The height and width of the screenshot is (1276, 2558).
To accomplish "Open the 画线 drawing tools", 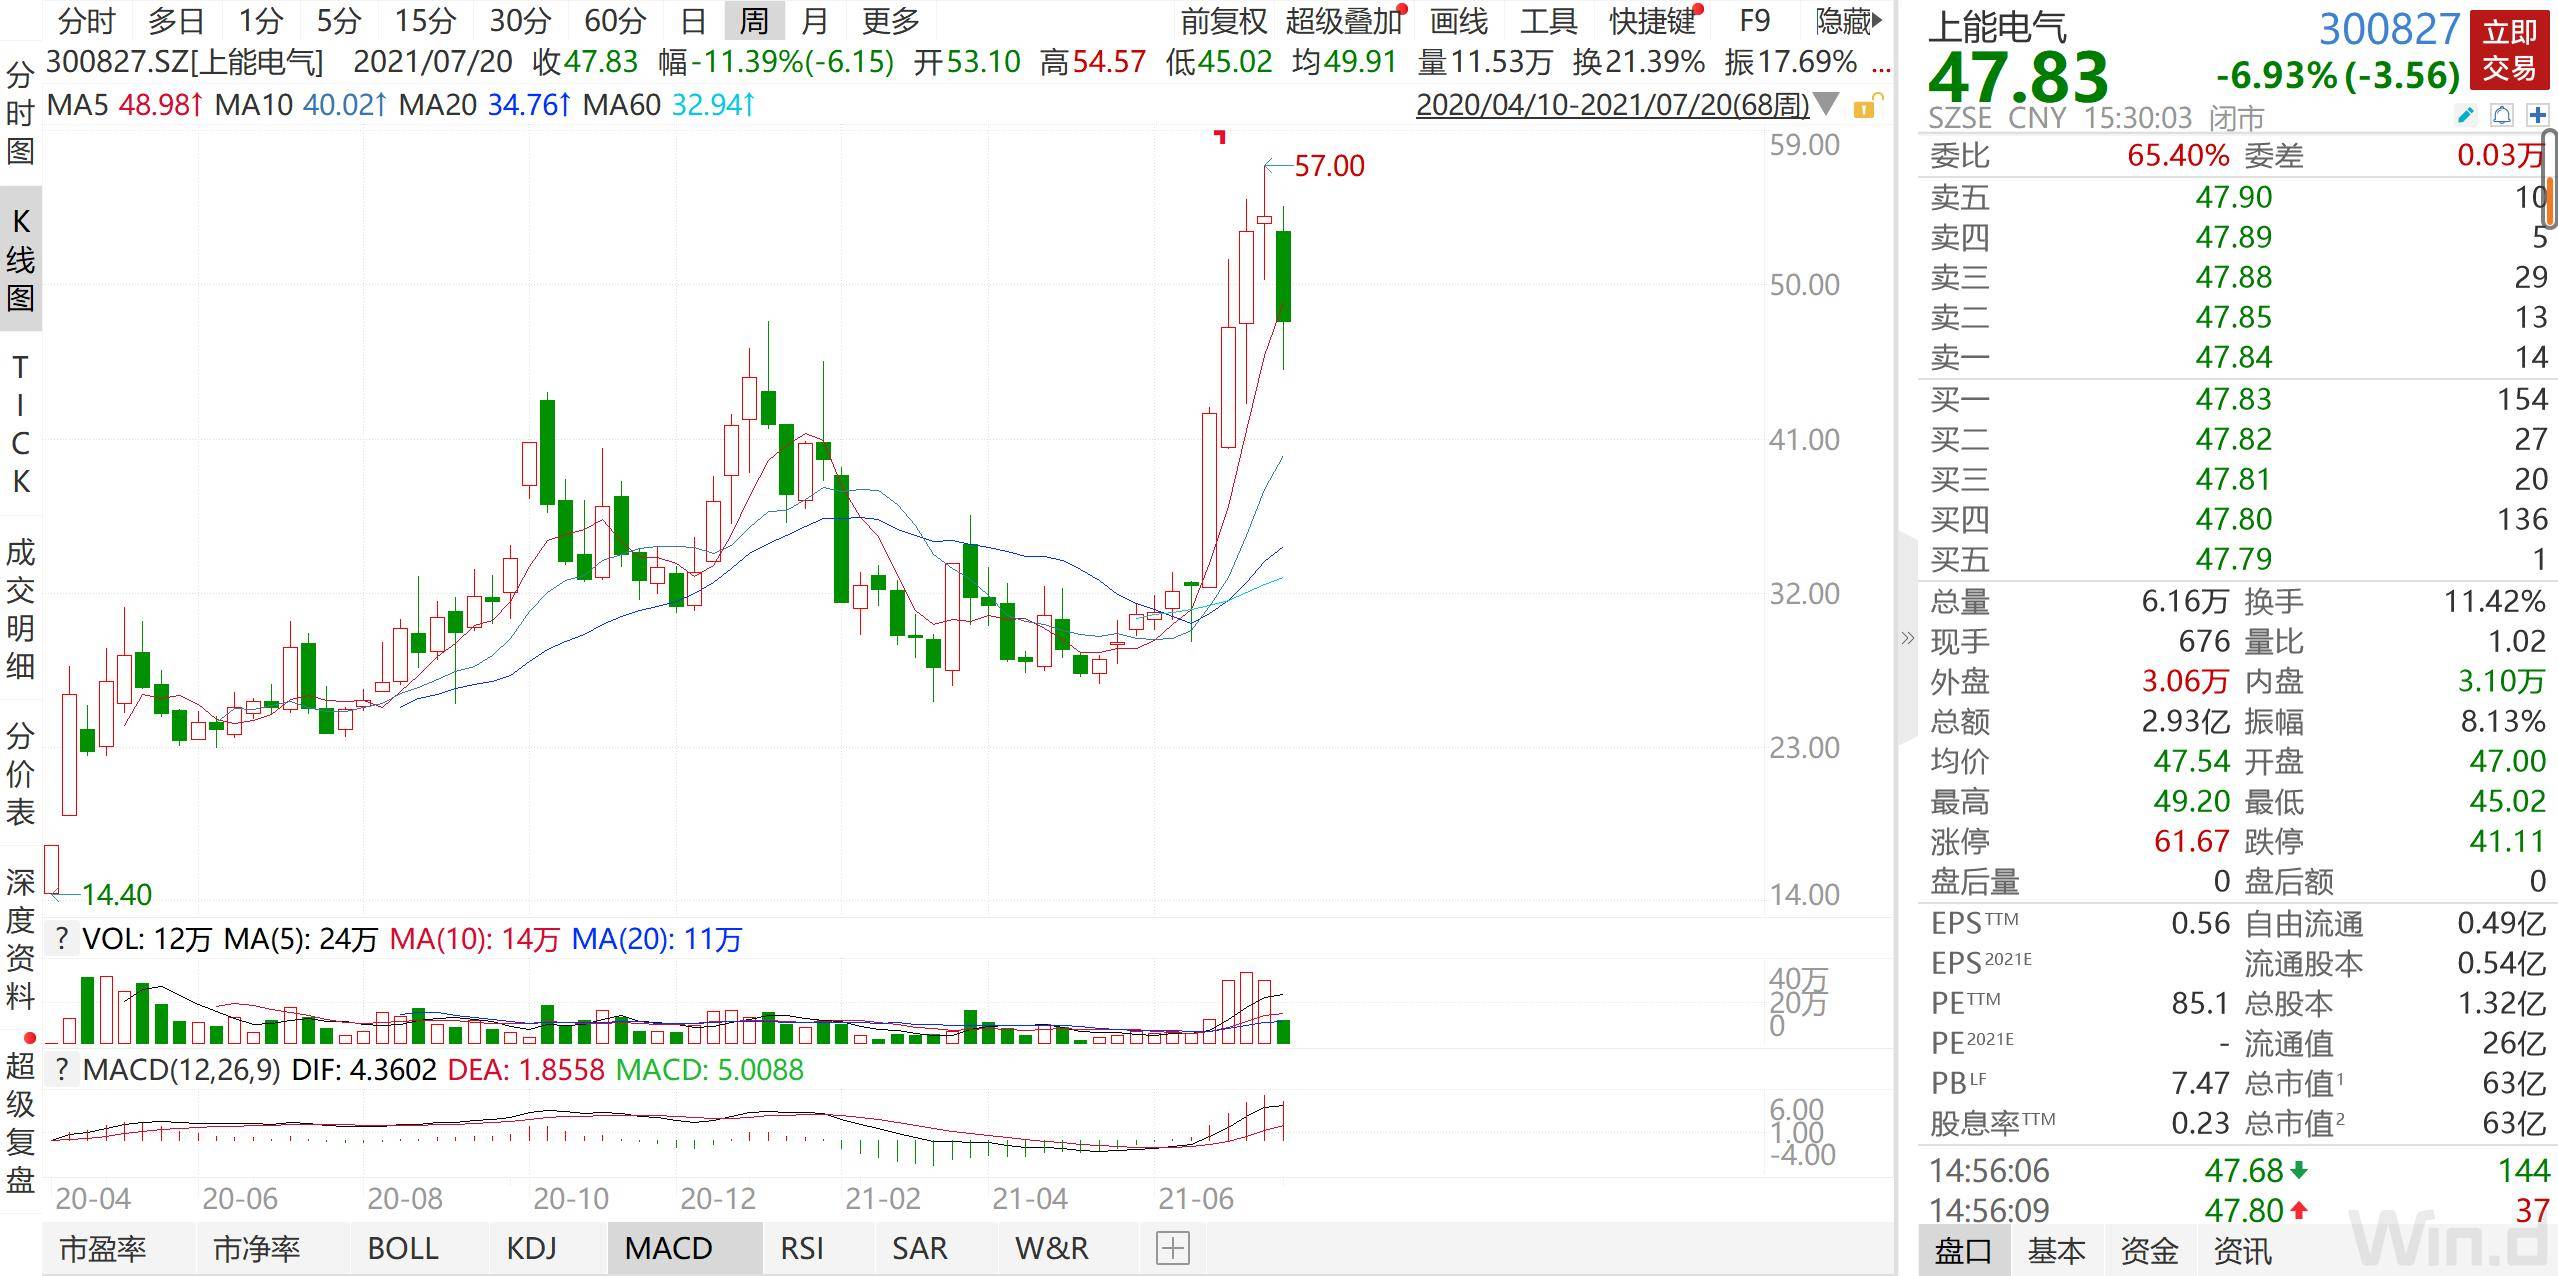I will point(1458,20).
